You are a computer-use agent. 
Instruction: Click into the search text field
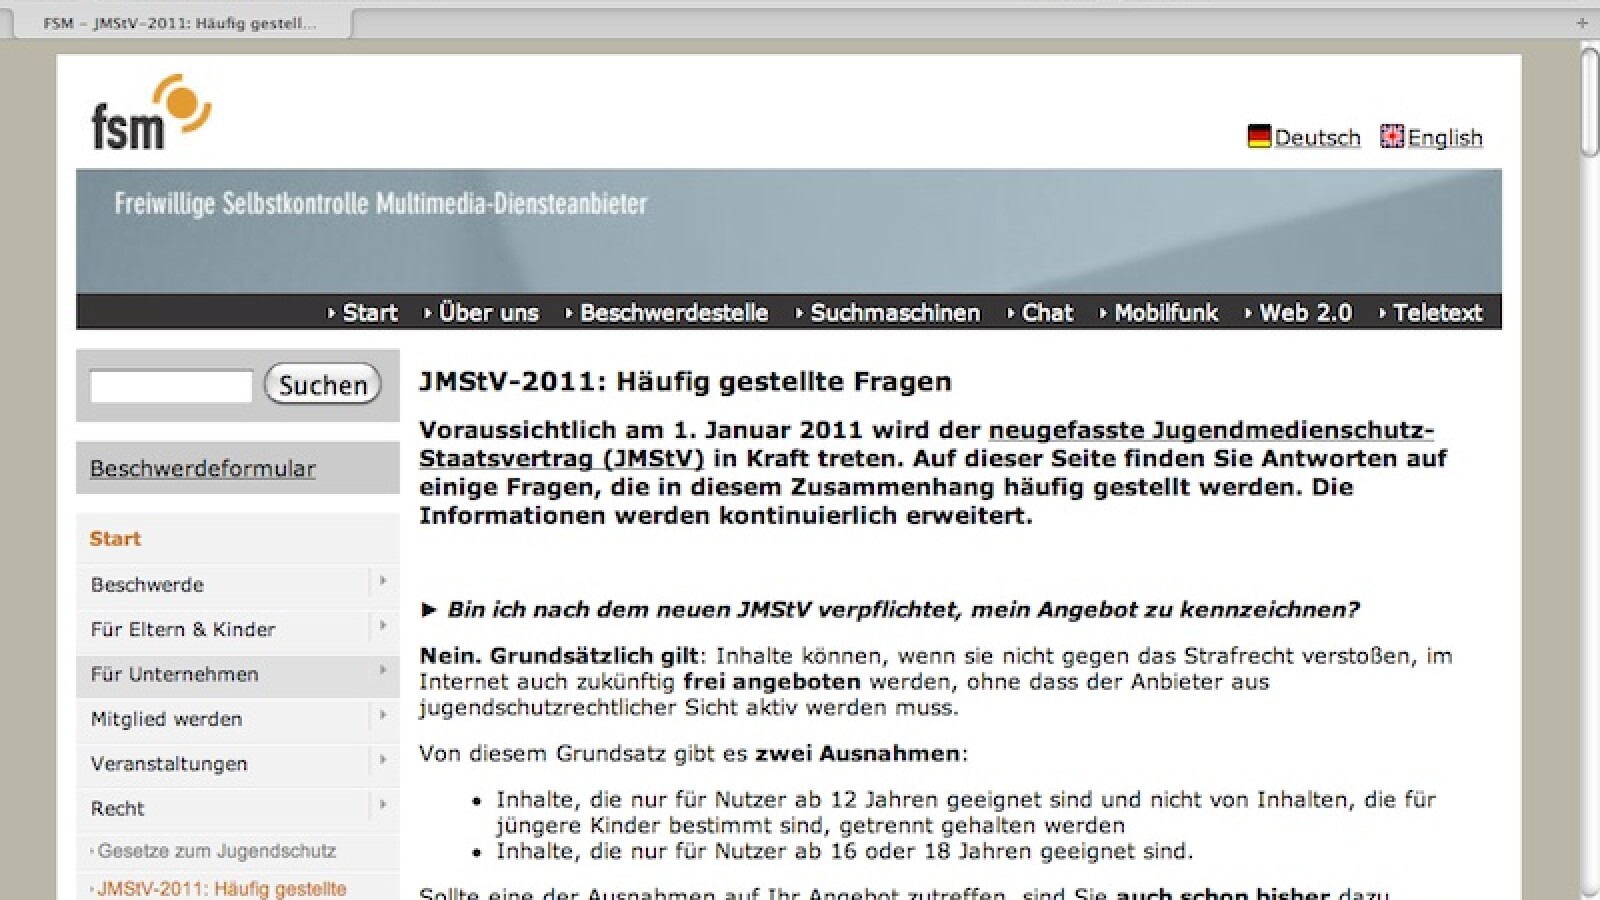click(x=171, y=386)
